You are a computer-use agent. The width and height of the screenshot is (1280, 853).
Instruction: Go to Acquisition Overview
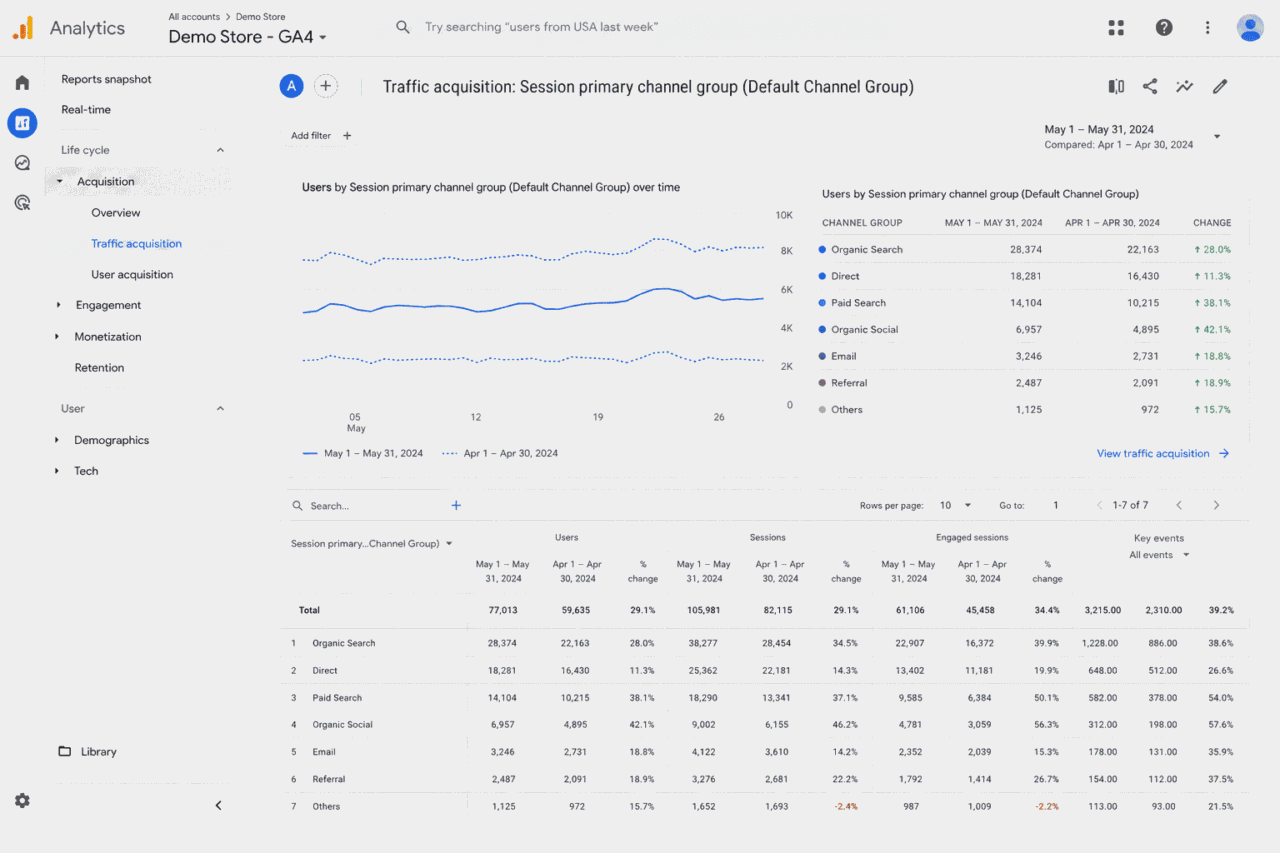pos(116,213)
